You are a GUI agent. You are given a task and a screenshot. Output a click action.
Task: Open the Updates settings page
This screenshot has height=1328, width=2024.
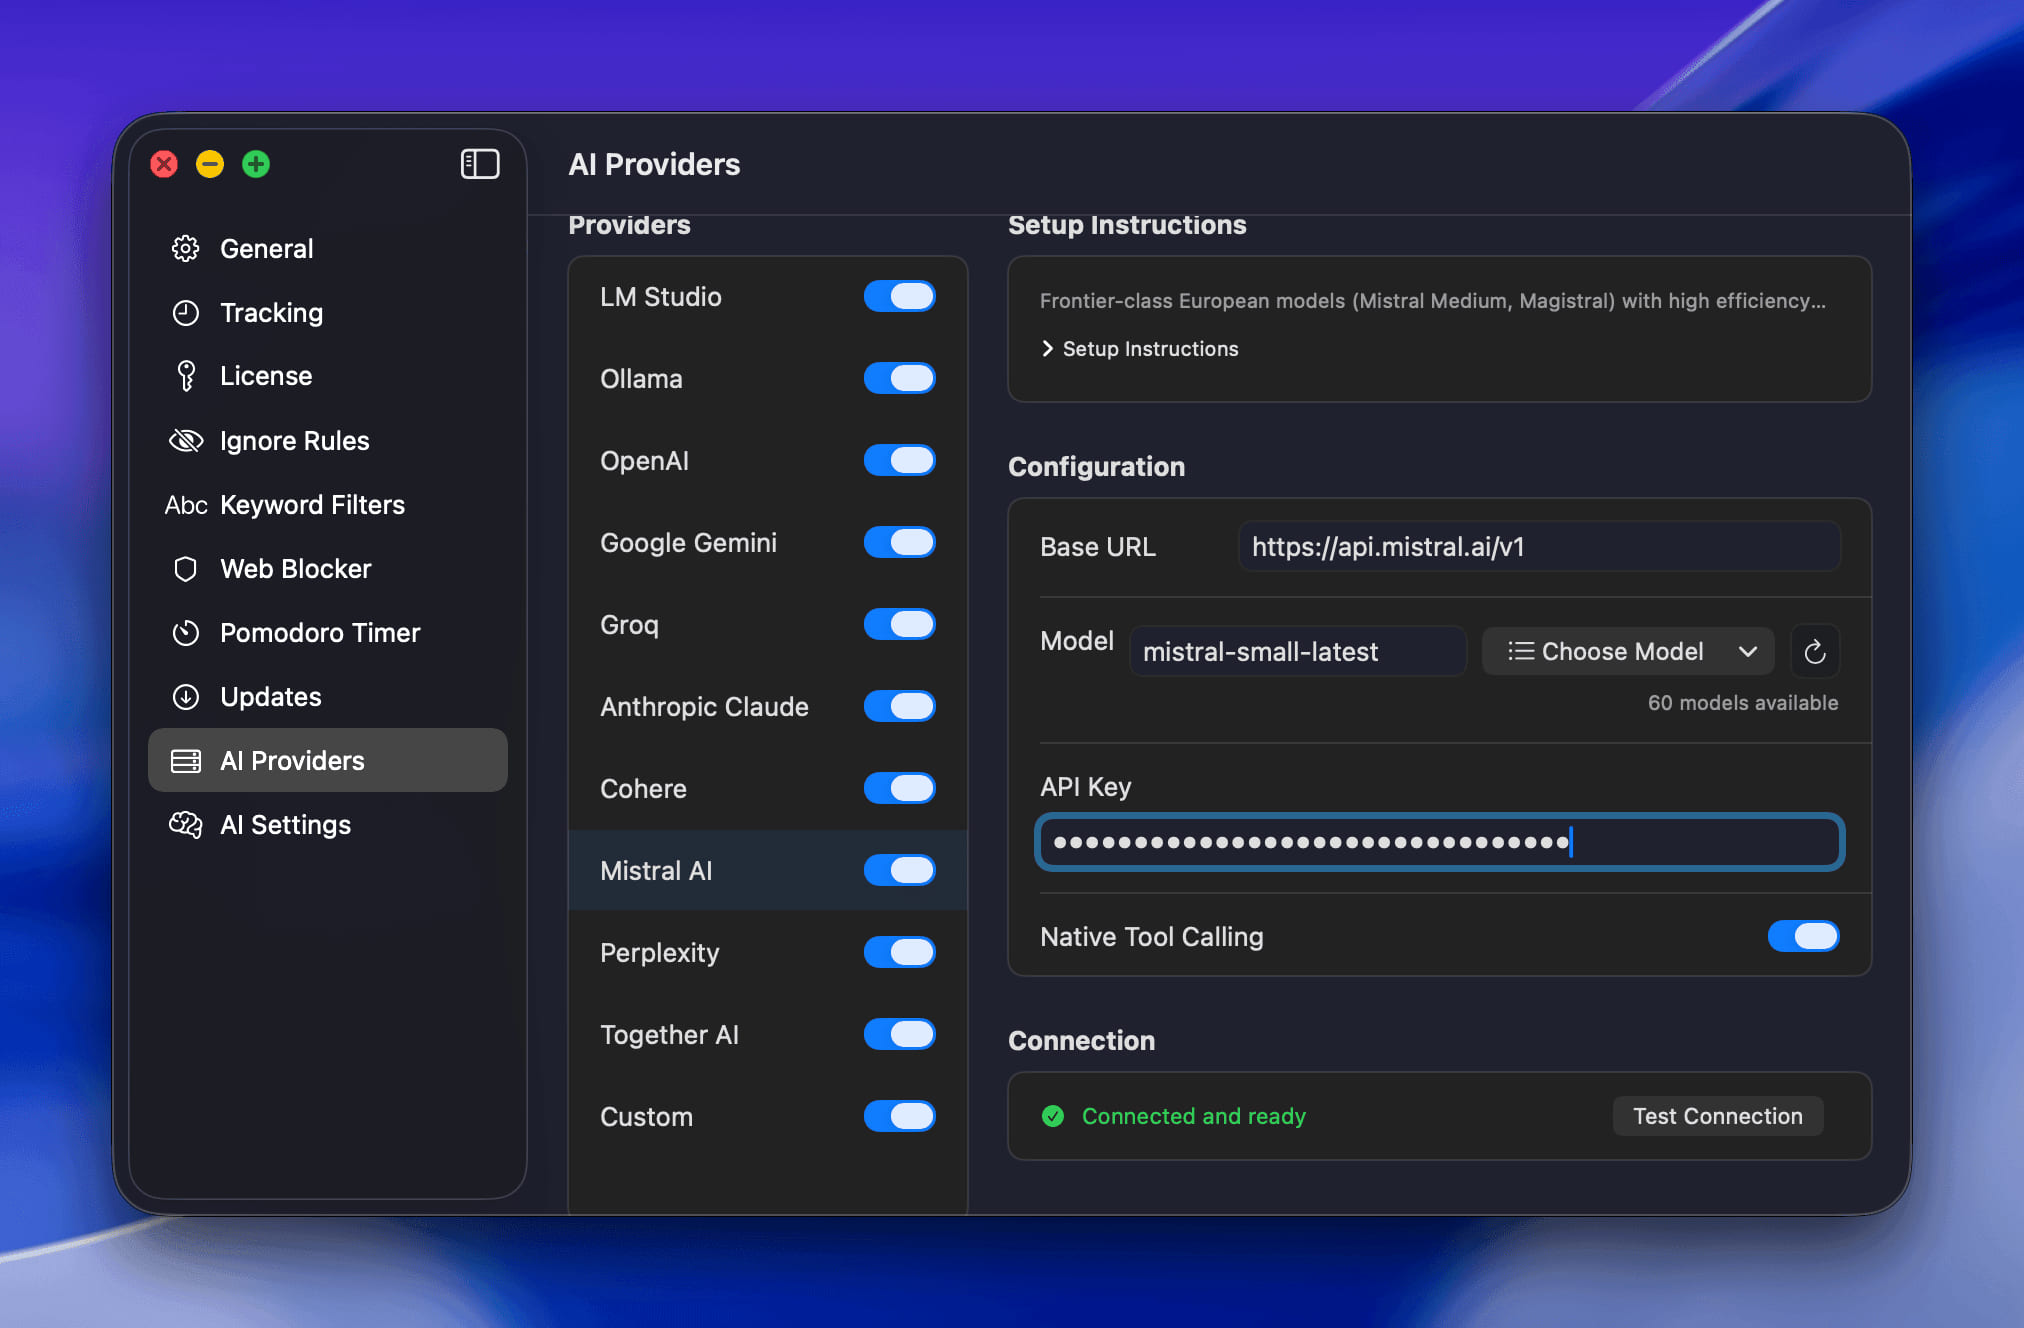(270, 697)
